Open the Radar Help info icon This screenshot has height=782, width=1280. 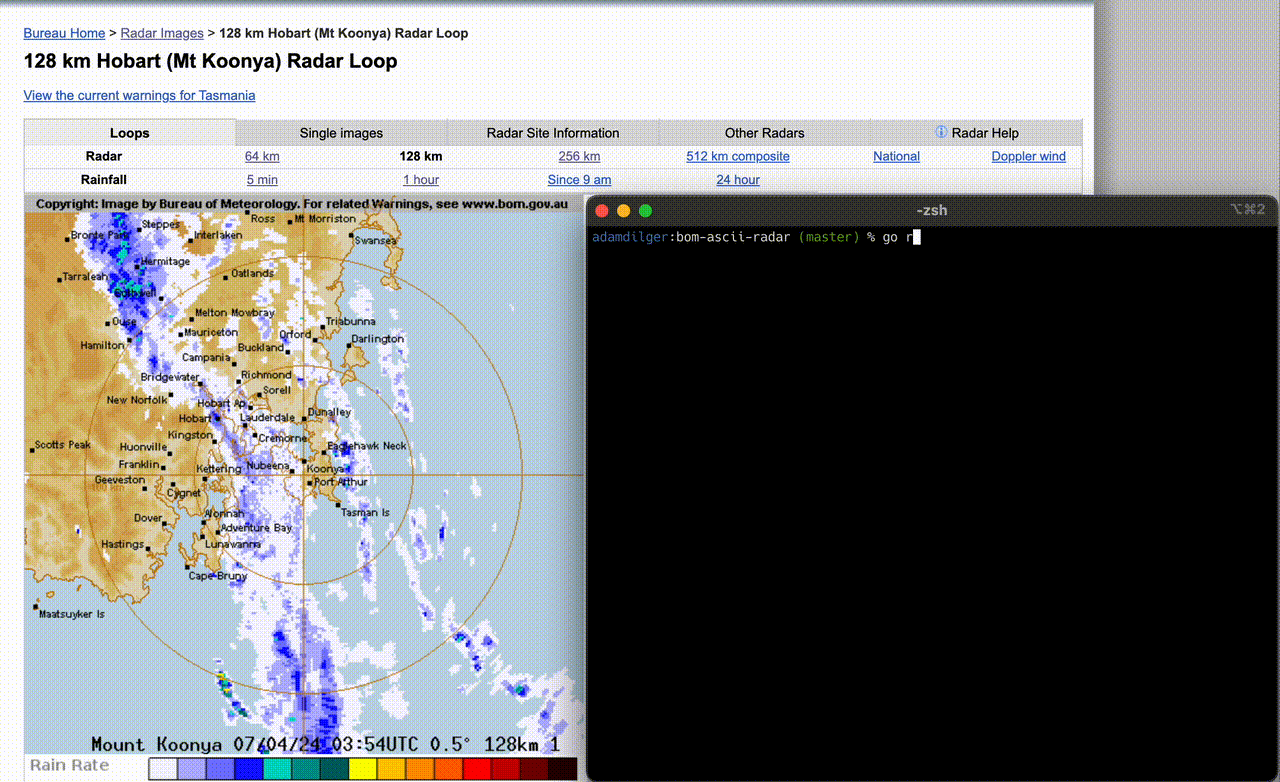941,132
